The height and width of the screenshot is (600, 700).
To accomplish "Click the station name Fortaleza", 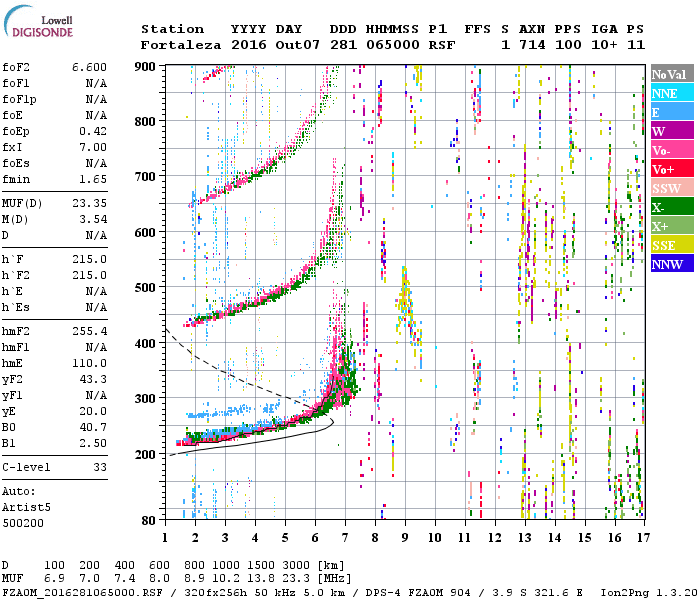I will coord(181,45).
